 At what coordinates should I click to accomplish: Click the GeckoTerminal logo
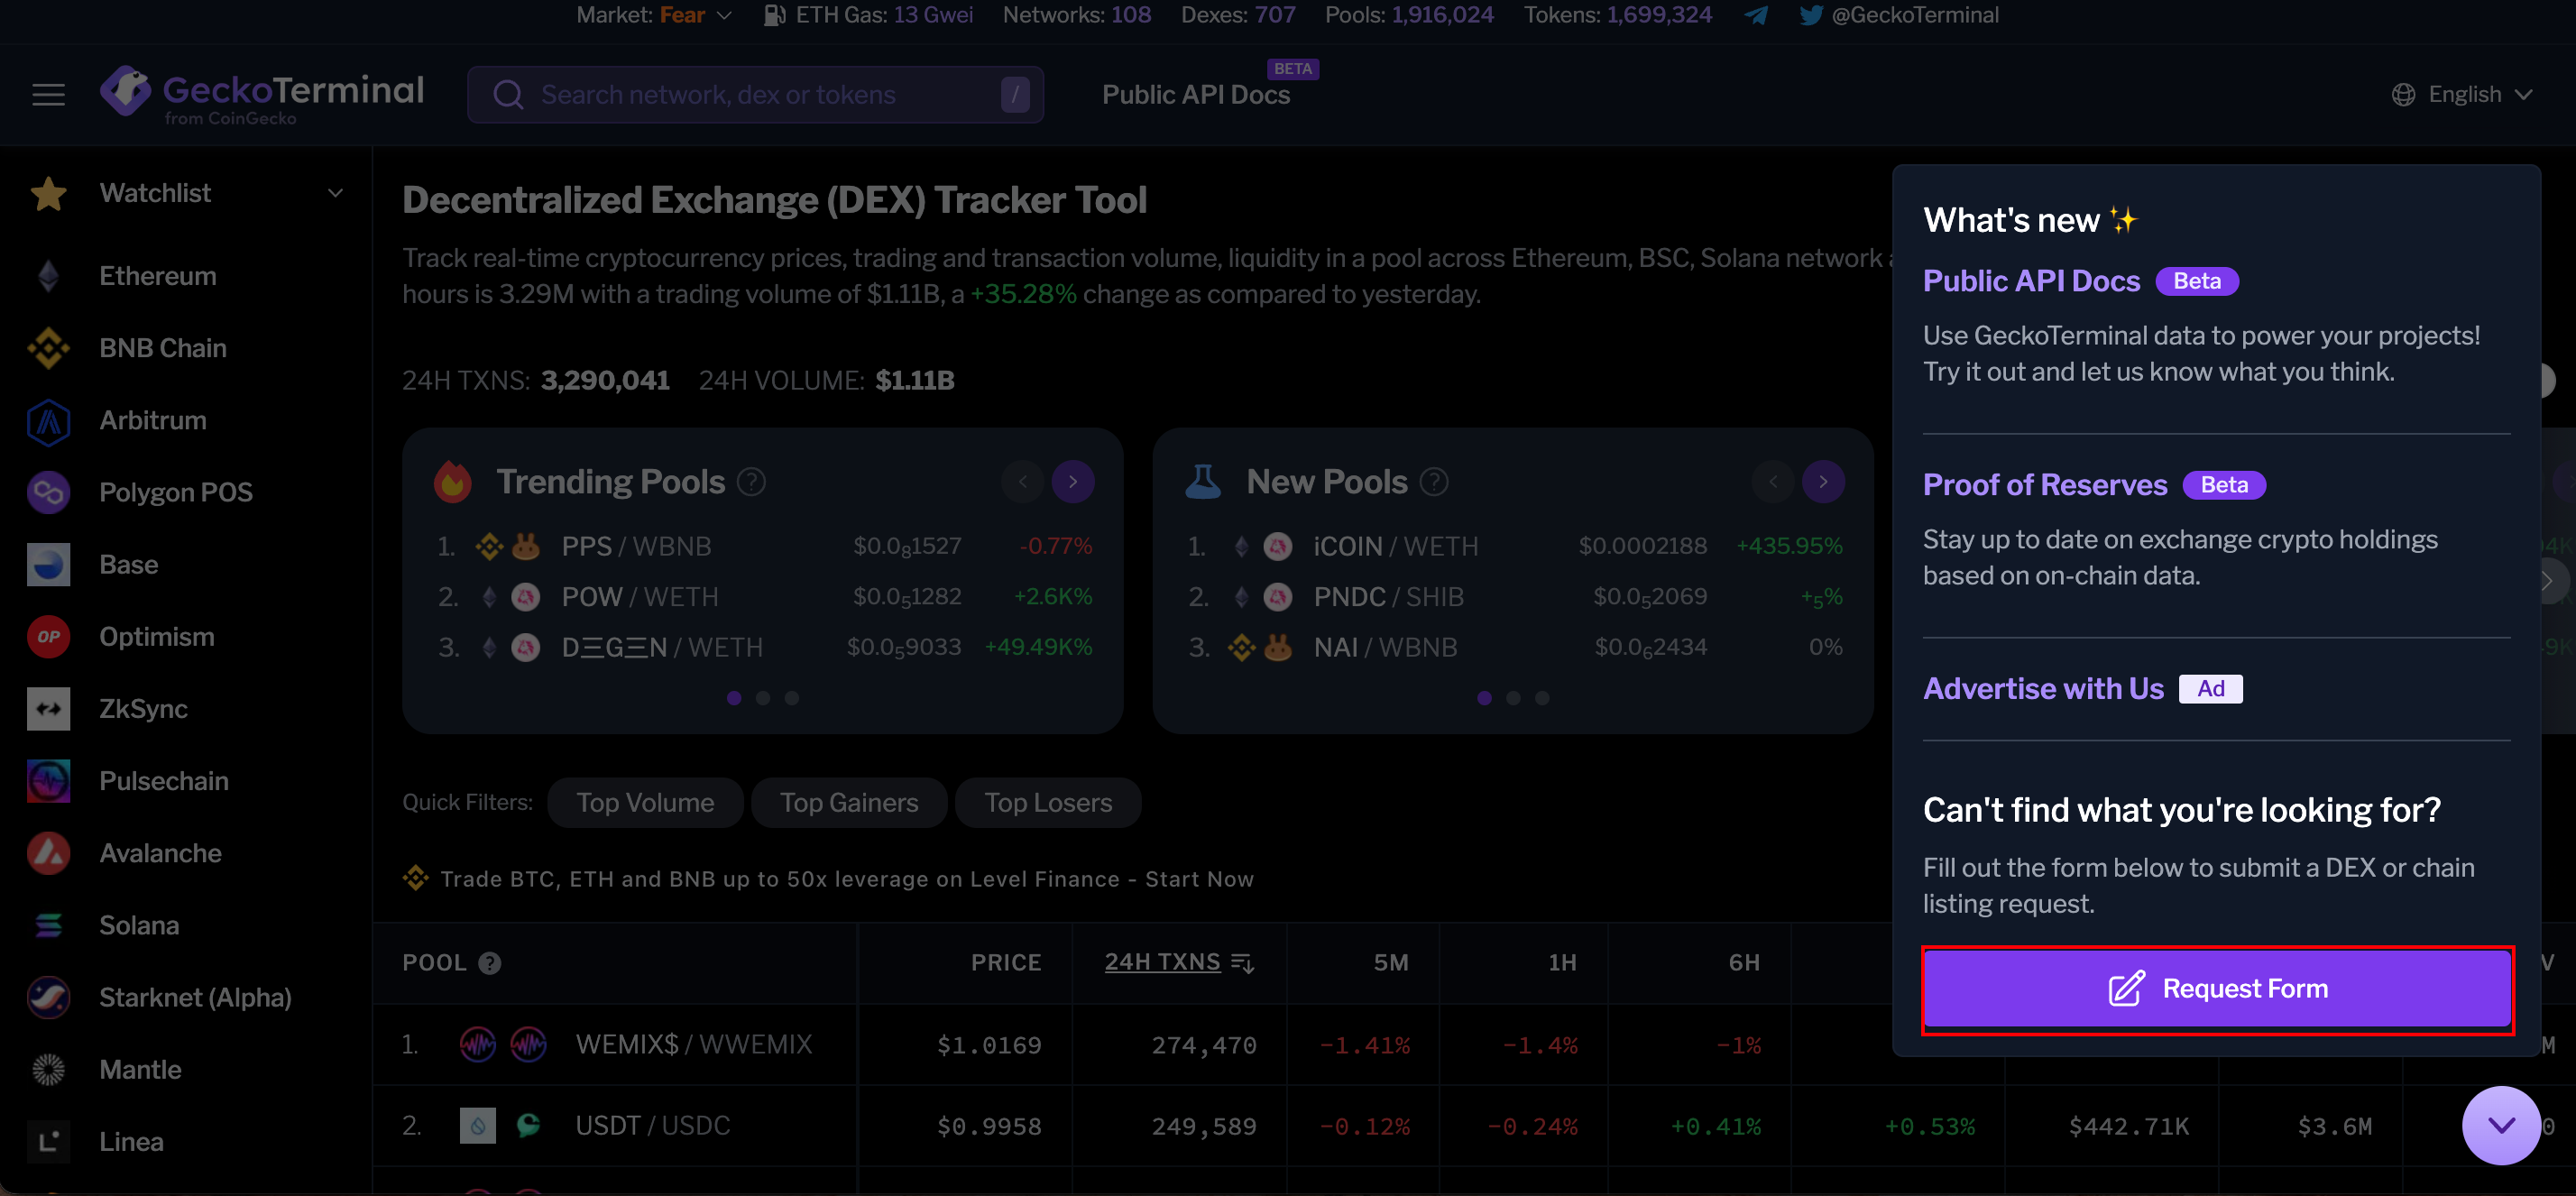[262, 95]
